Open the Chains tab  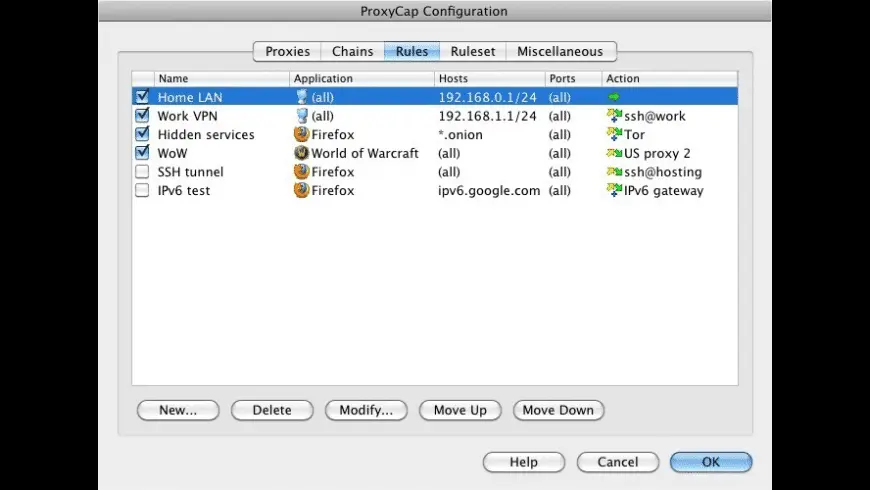(x=352, y=51)
